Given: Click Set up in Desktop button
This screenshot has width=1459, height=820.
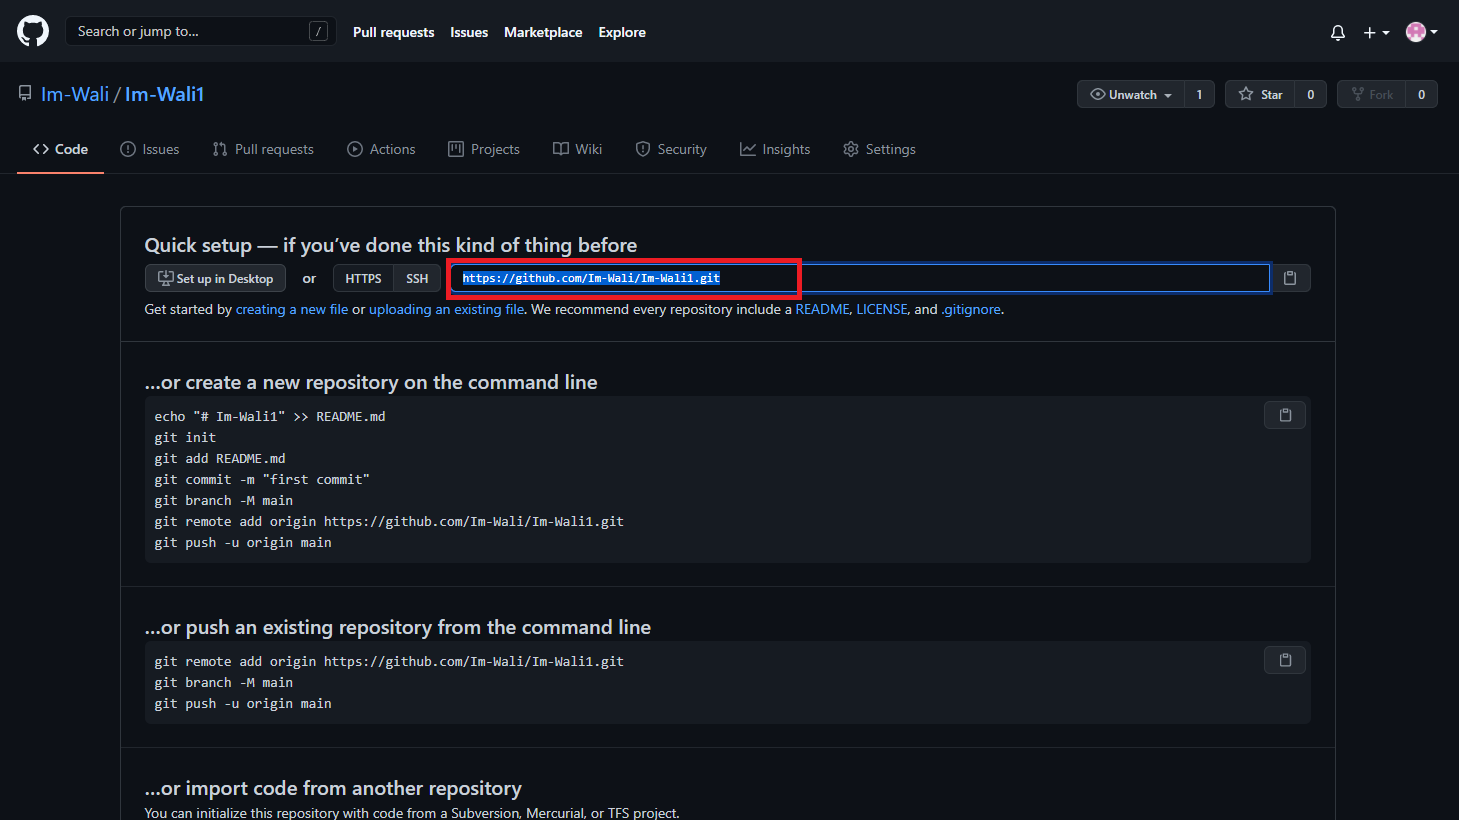Looking at the screenshot, I should click(216, 278).
